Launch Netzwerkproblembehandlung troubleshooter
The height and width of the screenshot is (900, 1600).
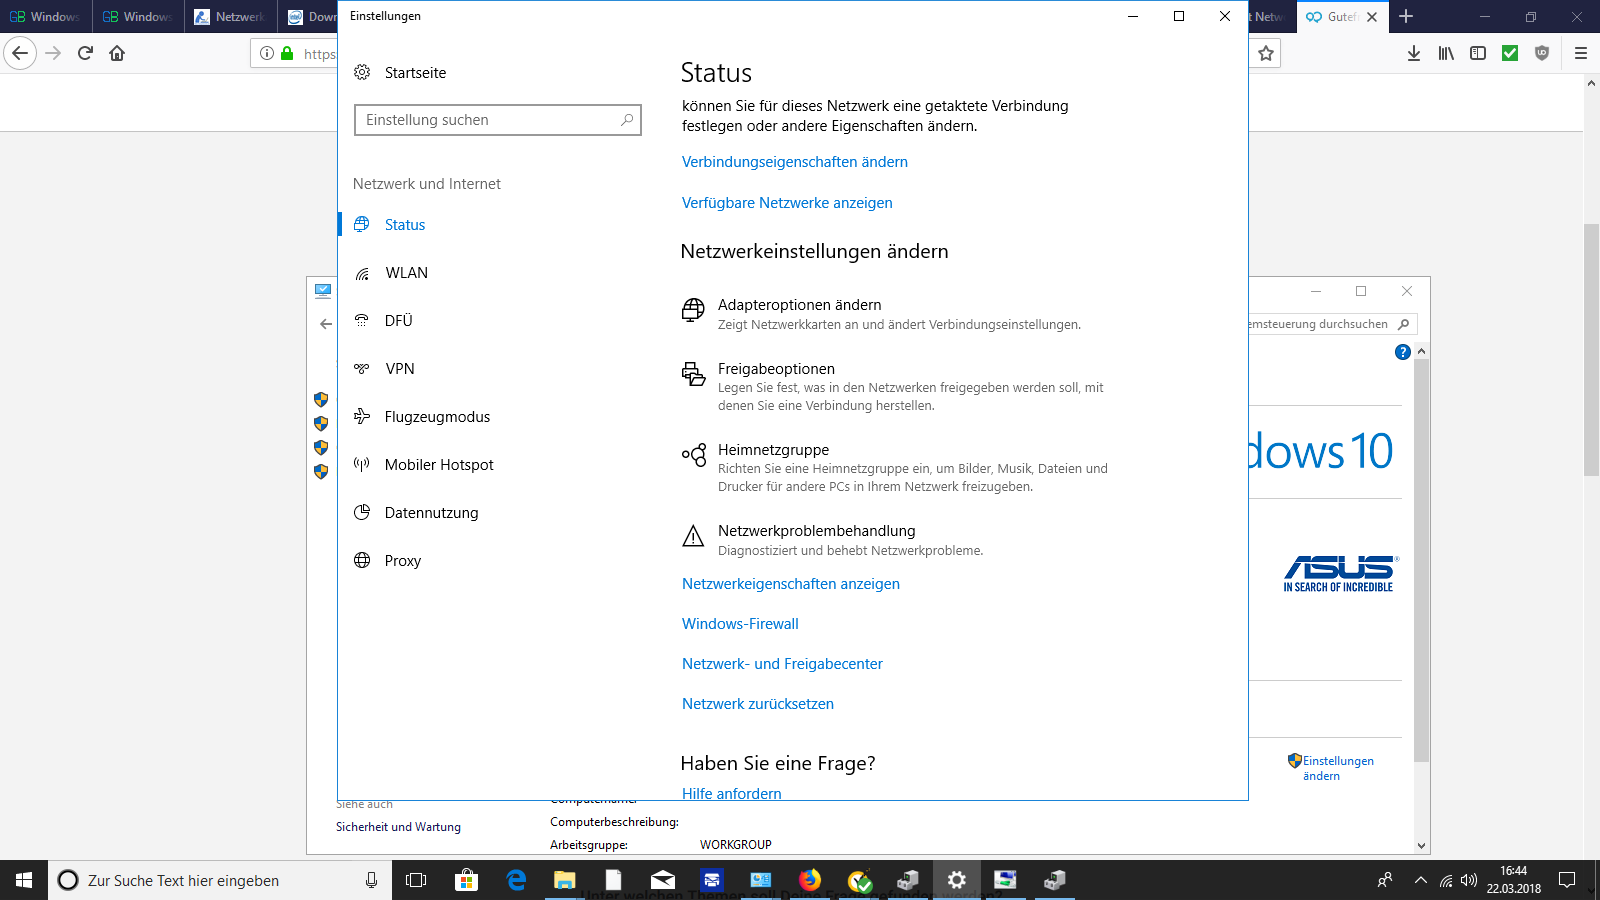click(x=816, y=531)
